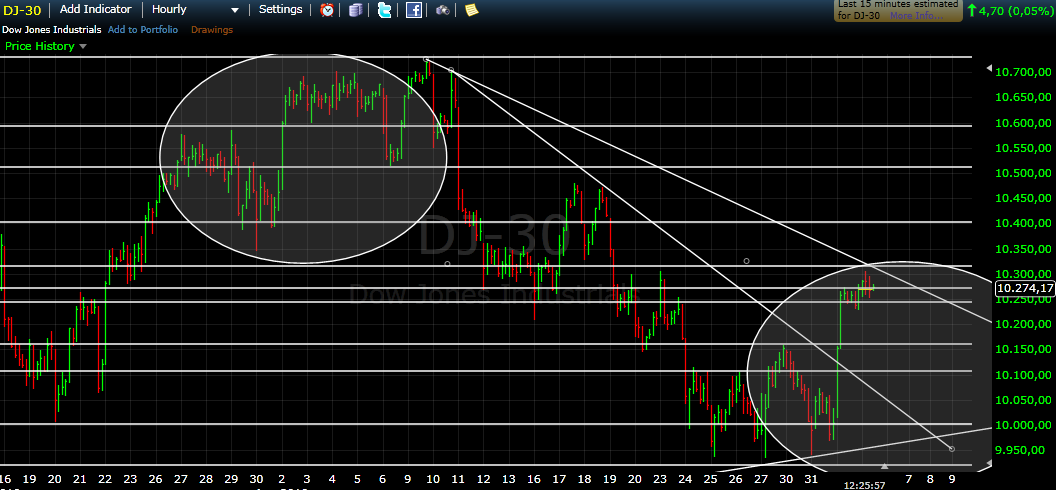
Task: Open chart Settings
Action: (280, 9)
